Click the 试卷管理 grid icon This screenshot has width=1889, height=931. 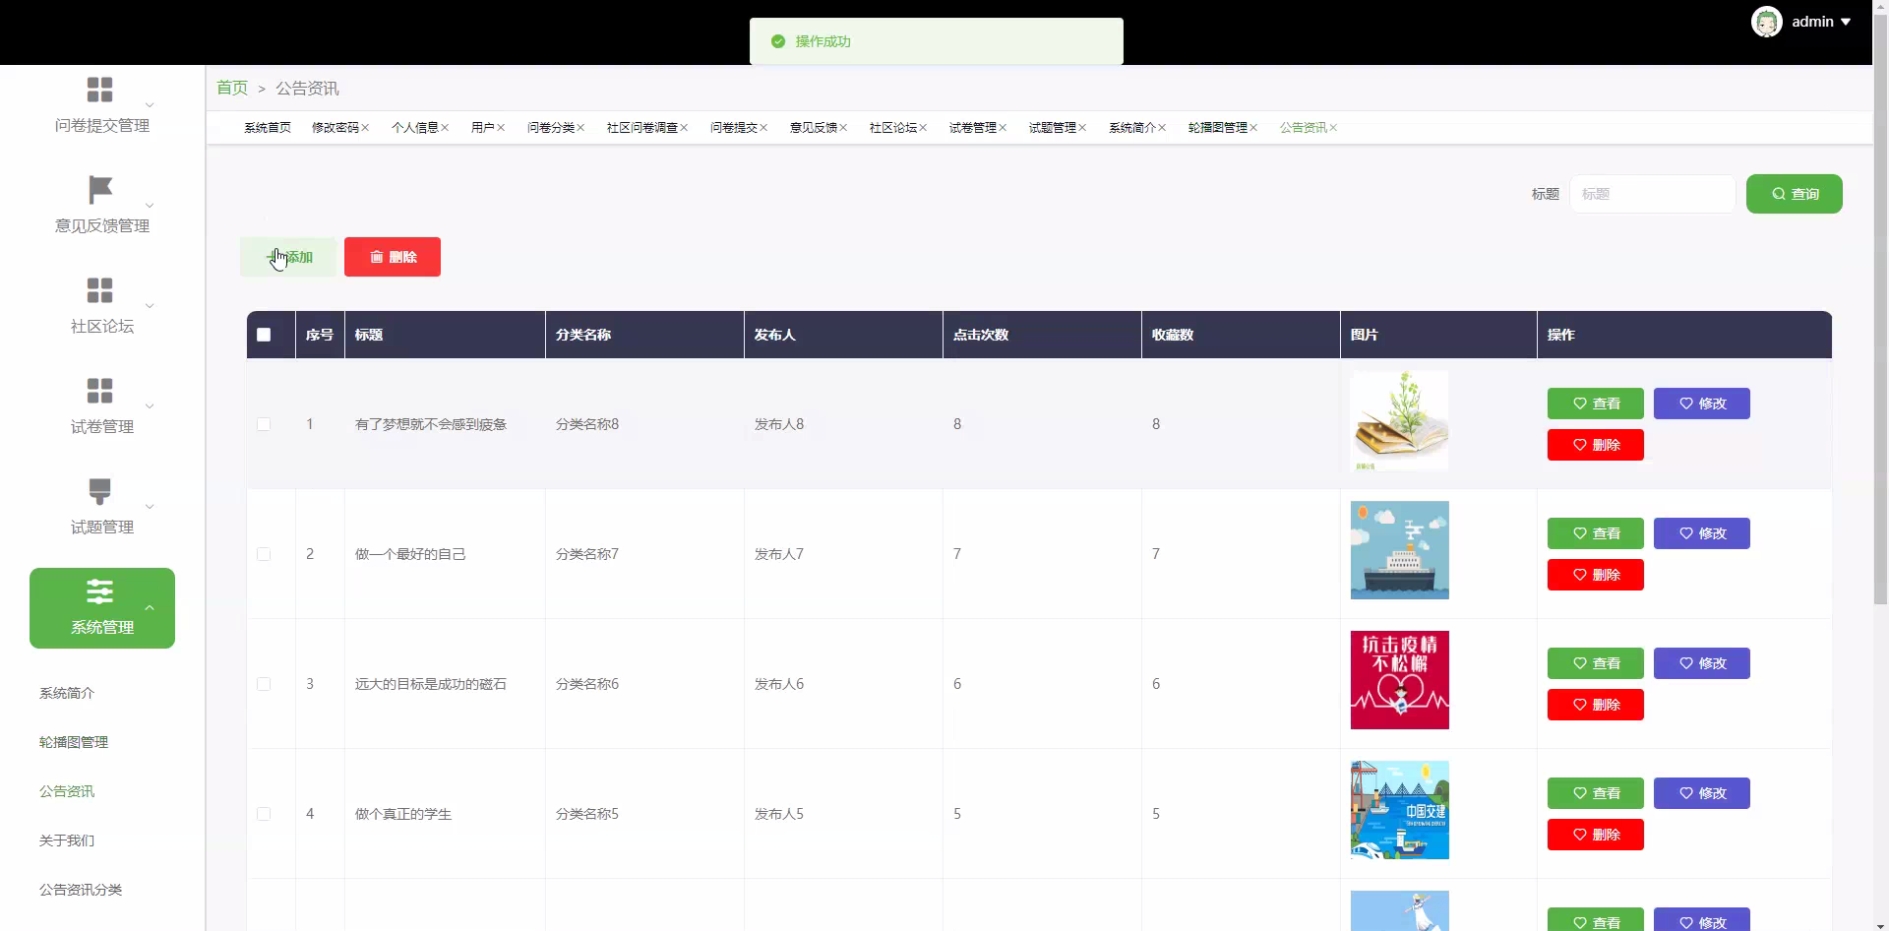tap(99, 390)
